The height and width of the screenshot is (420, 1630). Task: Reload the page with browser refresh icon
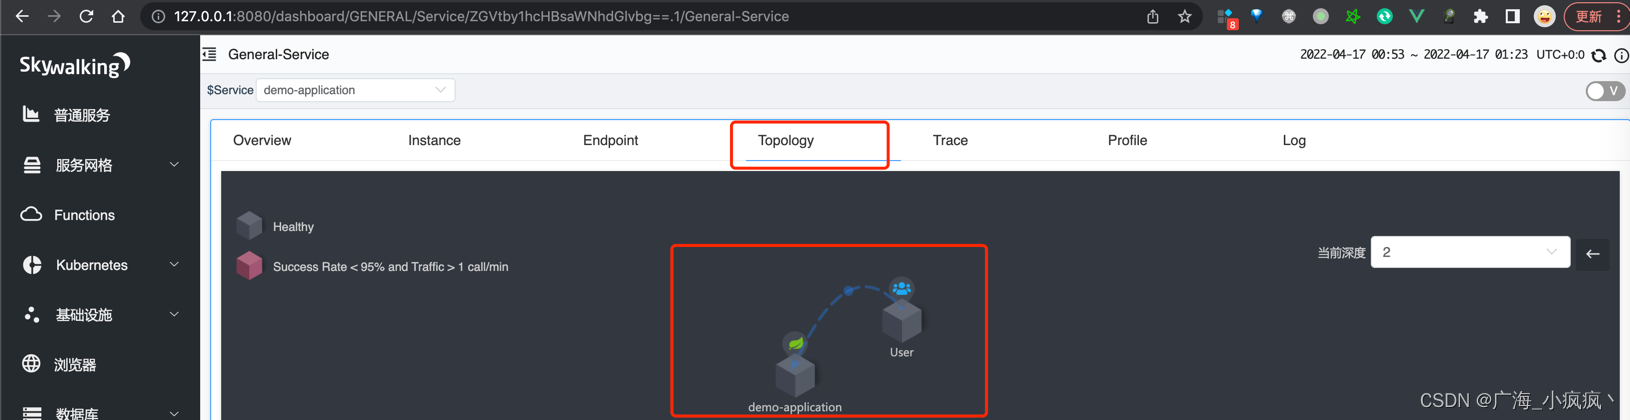(86, 16)
